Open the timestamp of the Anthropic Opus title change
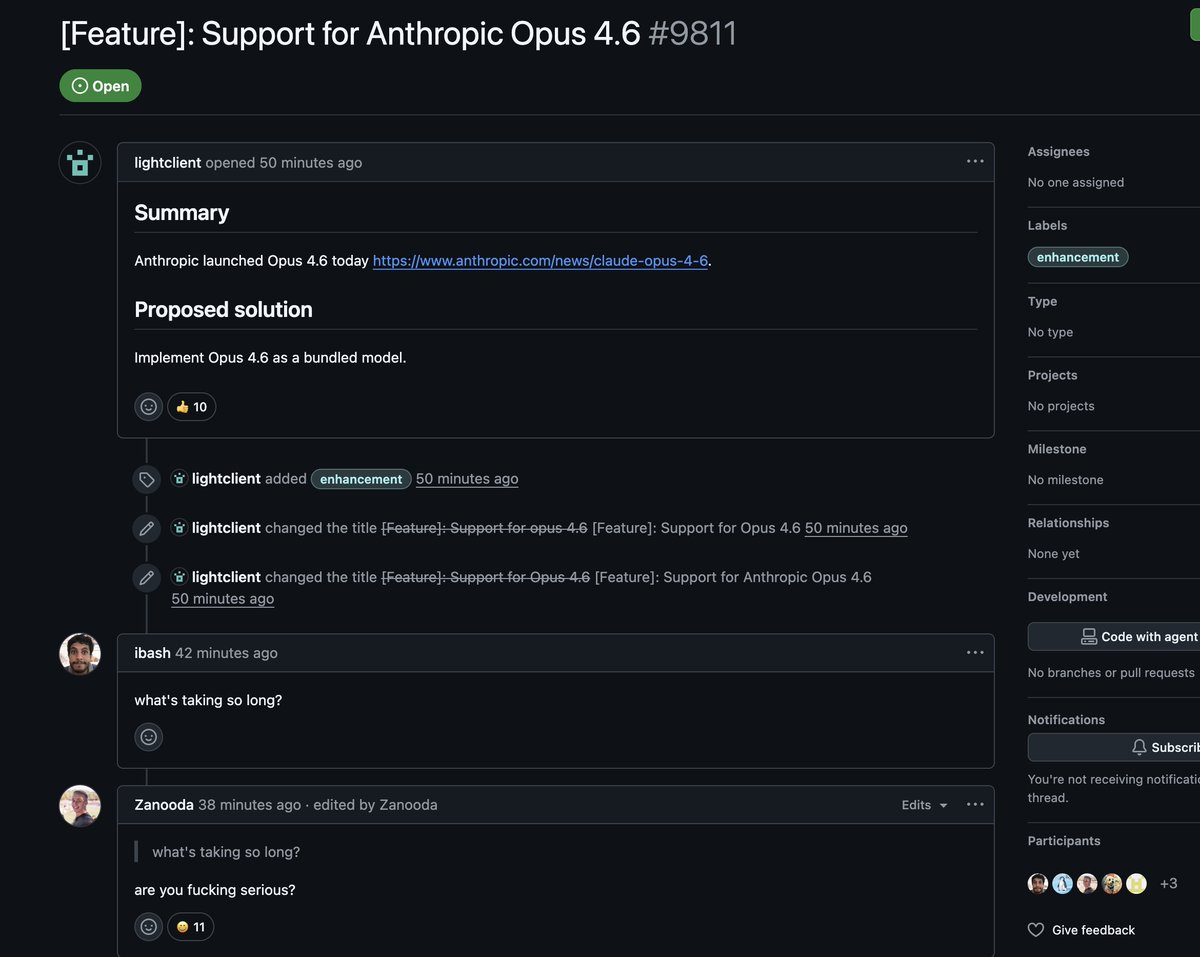This screenshot has height=957, width=1200. (x=222, y=599)
